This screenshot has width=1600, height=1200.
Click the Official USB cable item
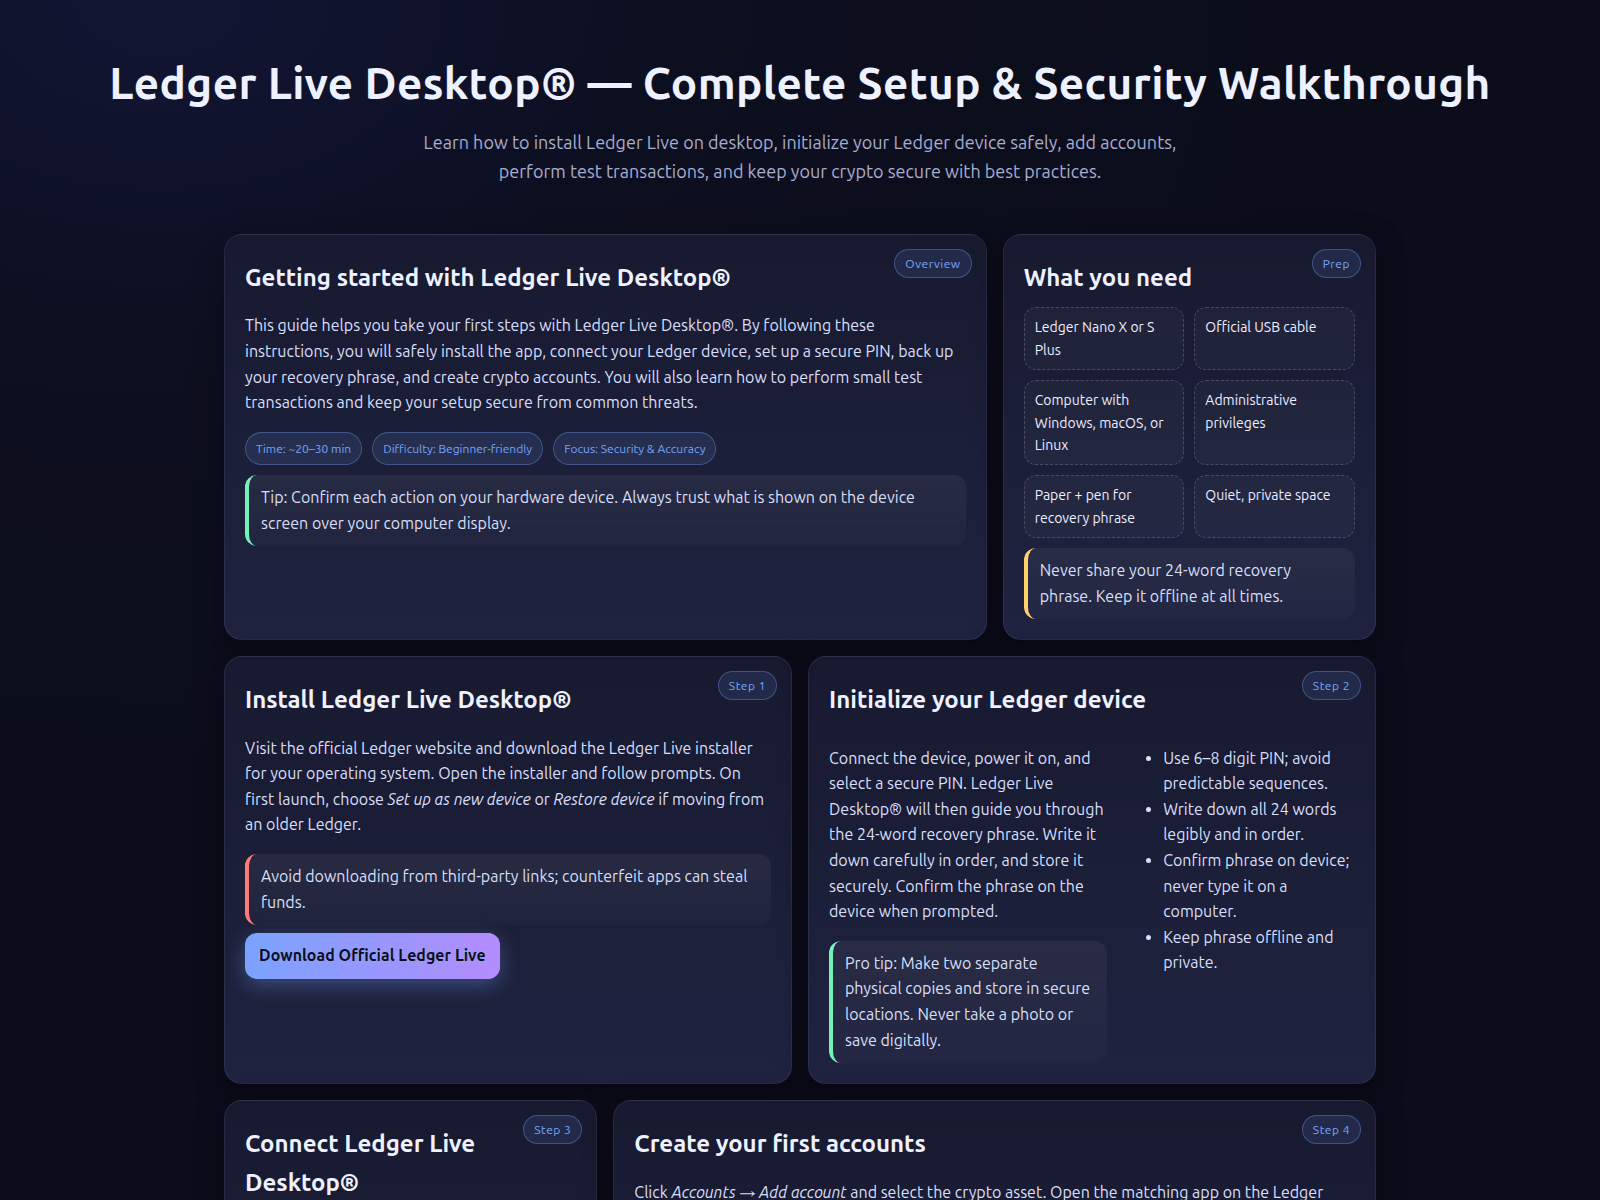(x=1273, y=338)
